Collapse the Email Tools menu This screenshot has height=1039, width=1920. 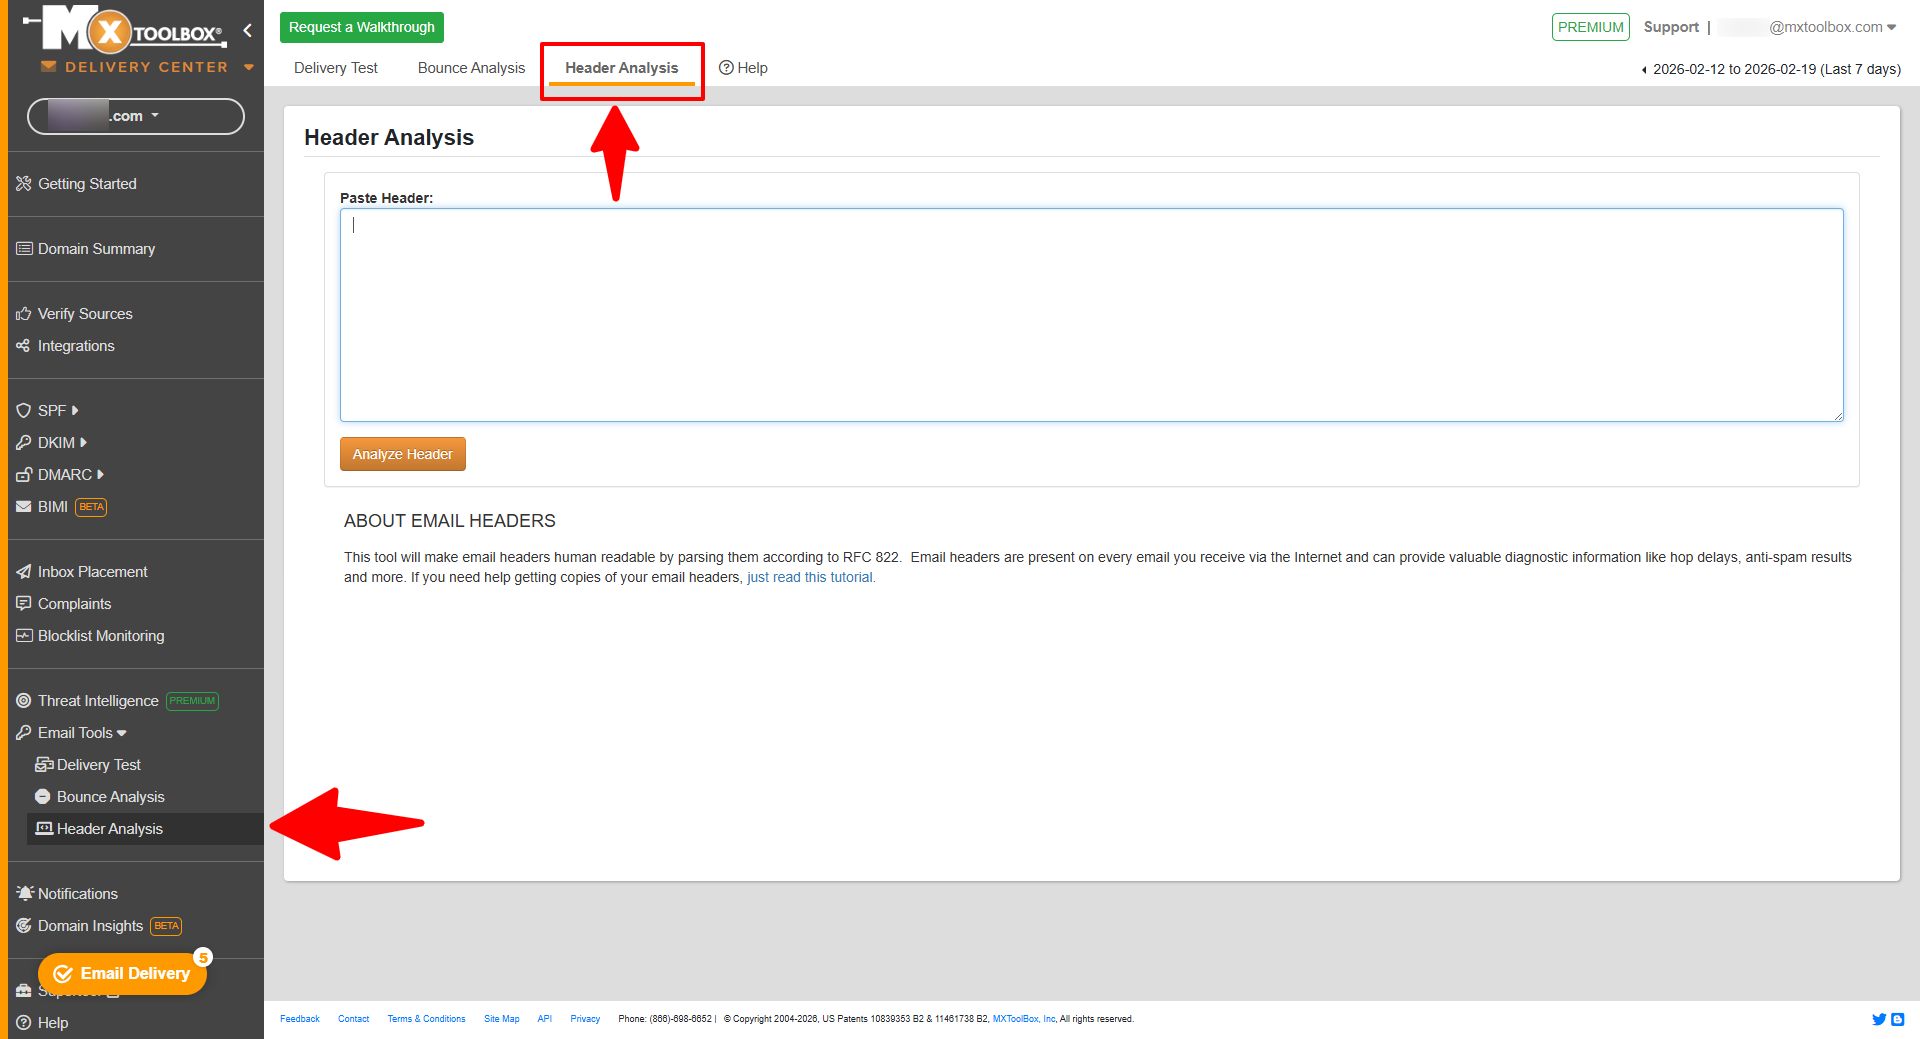click(82, 733)
